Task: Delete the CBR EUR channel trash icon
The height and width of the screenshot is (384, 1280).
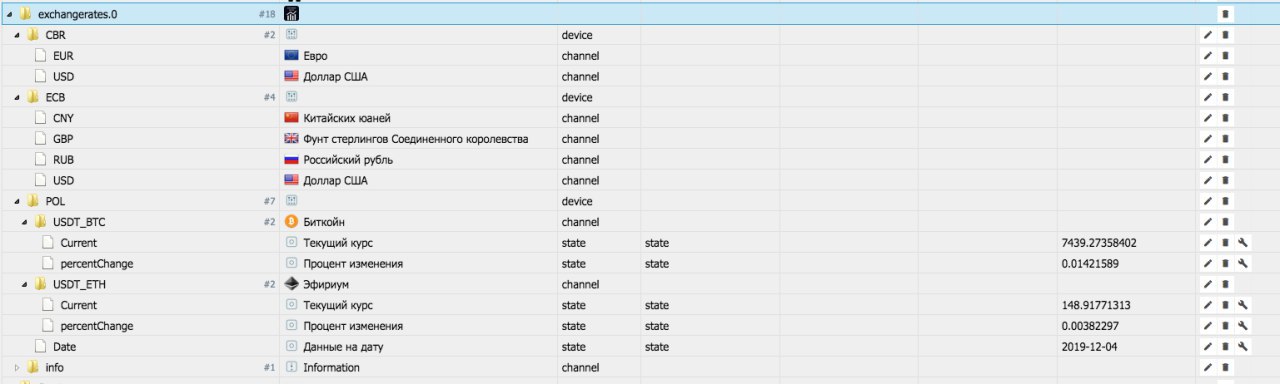Action: [x=1226, y=56]
